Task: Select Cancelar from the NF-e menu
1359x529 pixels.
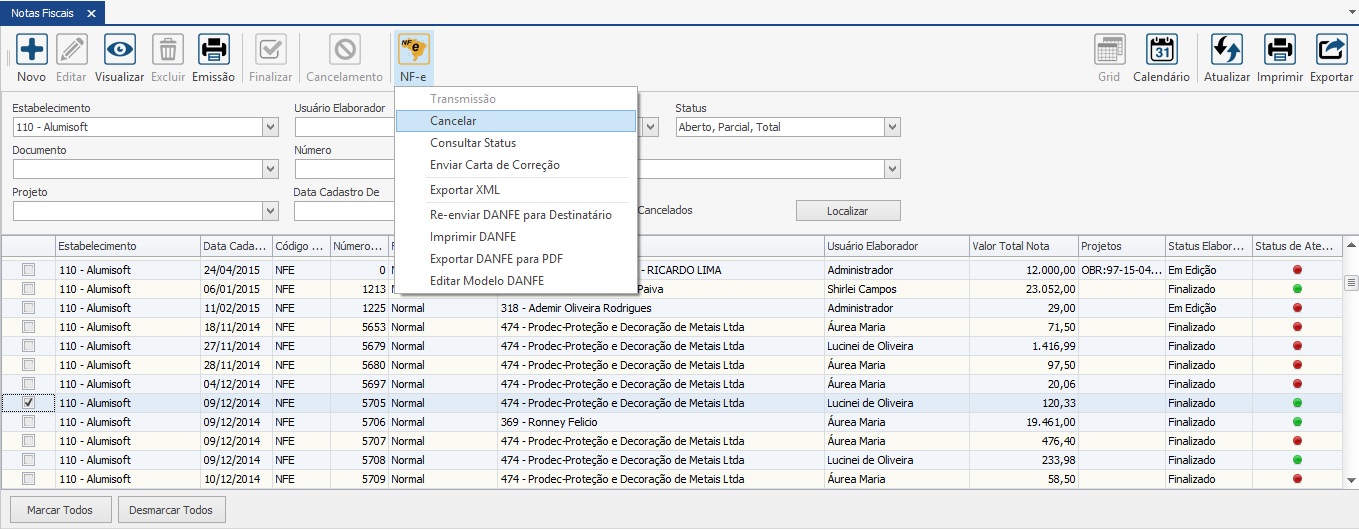Action: click(453, 121)
